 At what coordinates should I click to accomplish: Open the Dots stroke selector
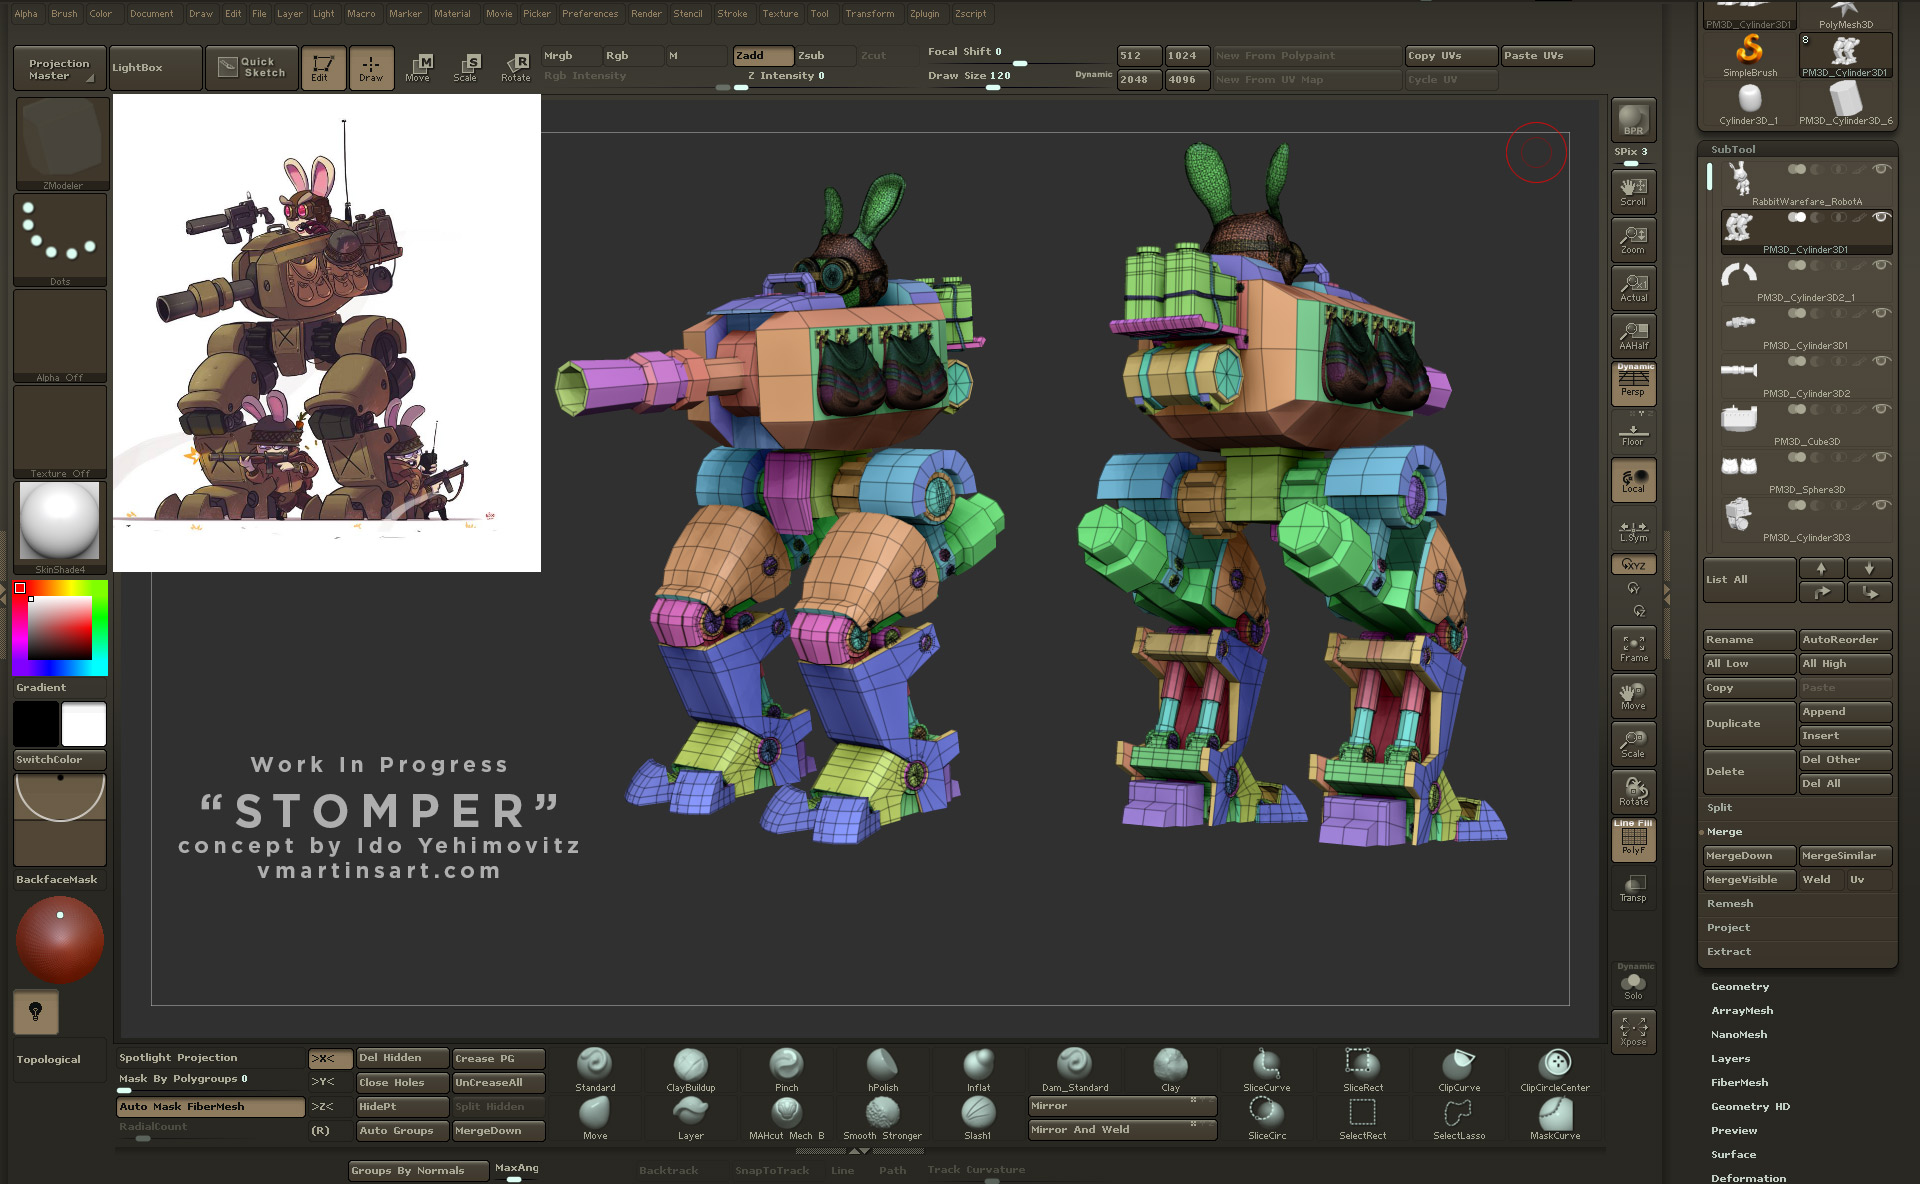[x=61, y=240]
